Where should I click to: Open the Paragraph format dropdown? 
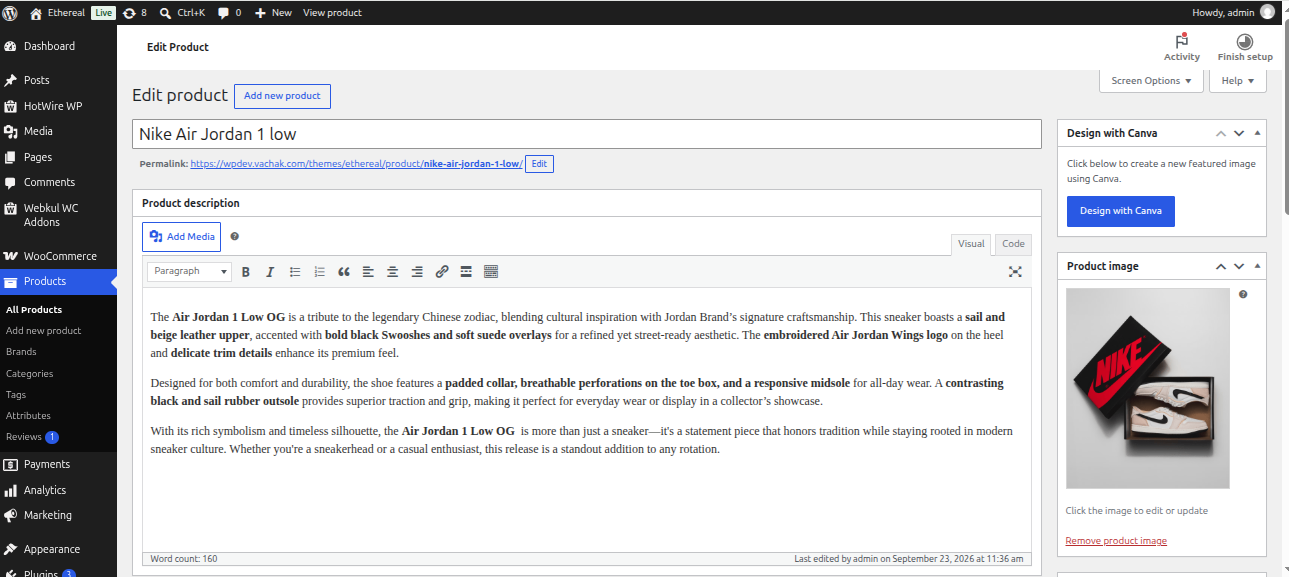coord(189,272)
